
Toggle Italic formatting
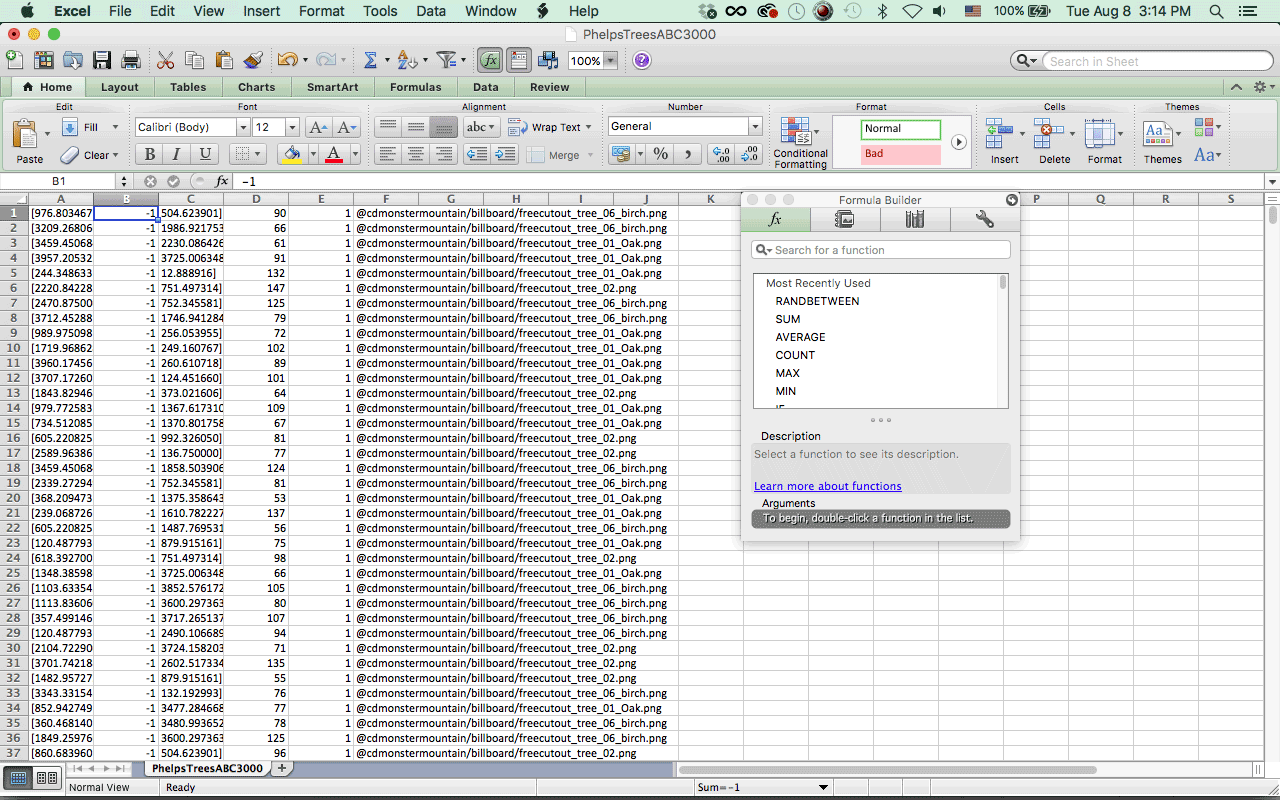(x=177, y=154)
